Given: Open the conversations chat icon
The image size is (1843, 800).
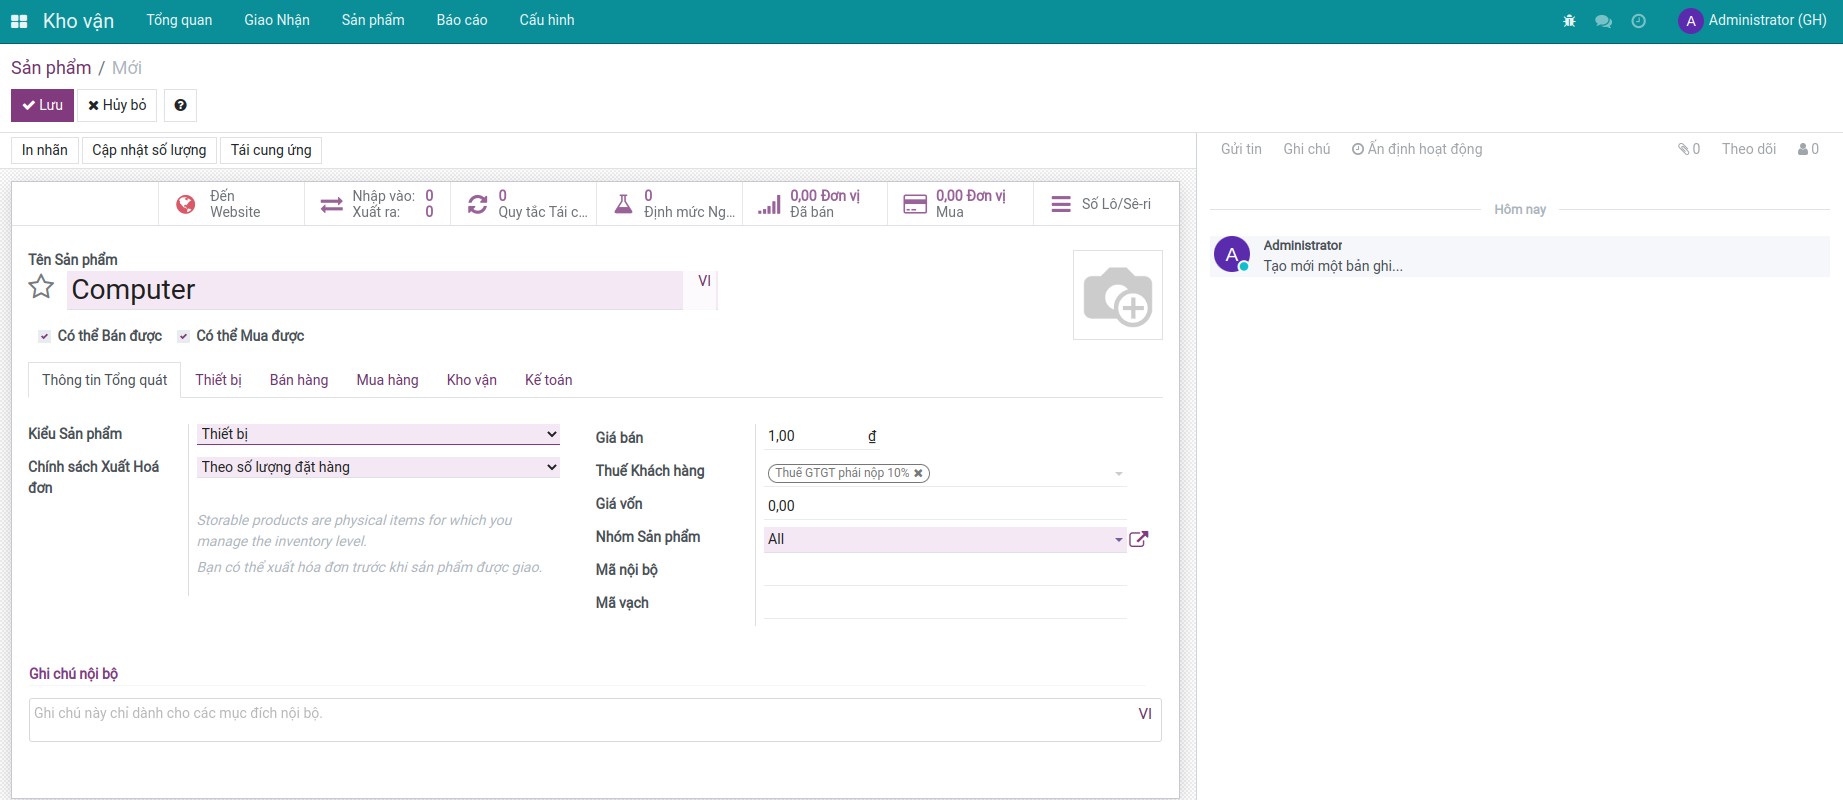Looking at the screenshot, I should 1603,21.
